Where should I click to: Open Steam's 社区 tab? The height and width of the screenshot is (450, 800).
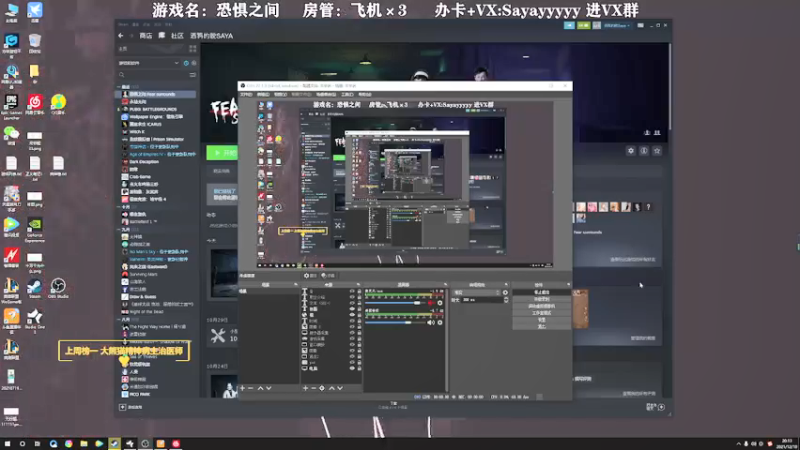point(177,36)
